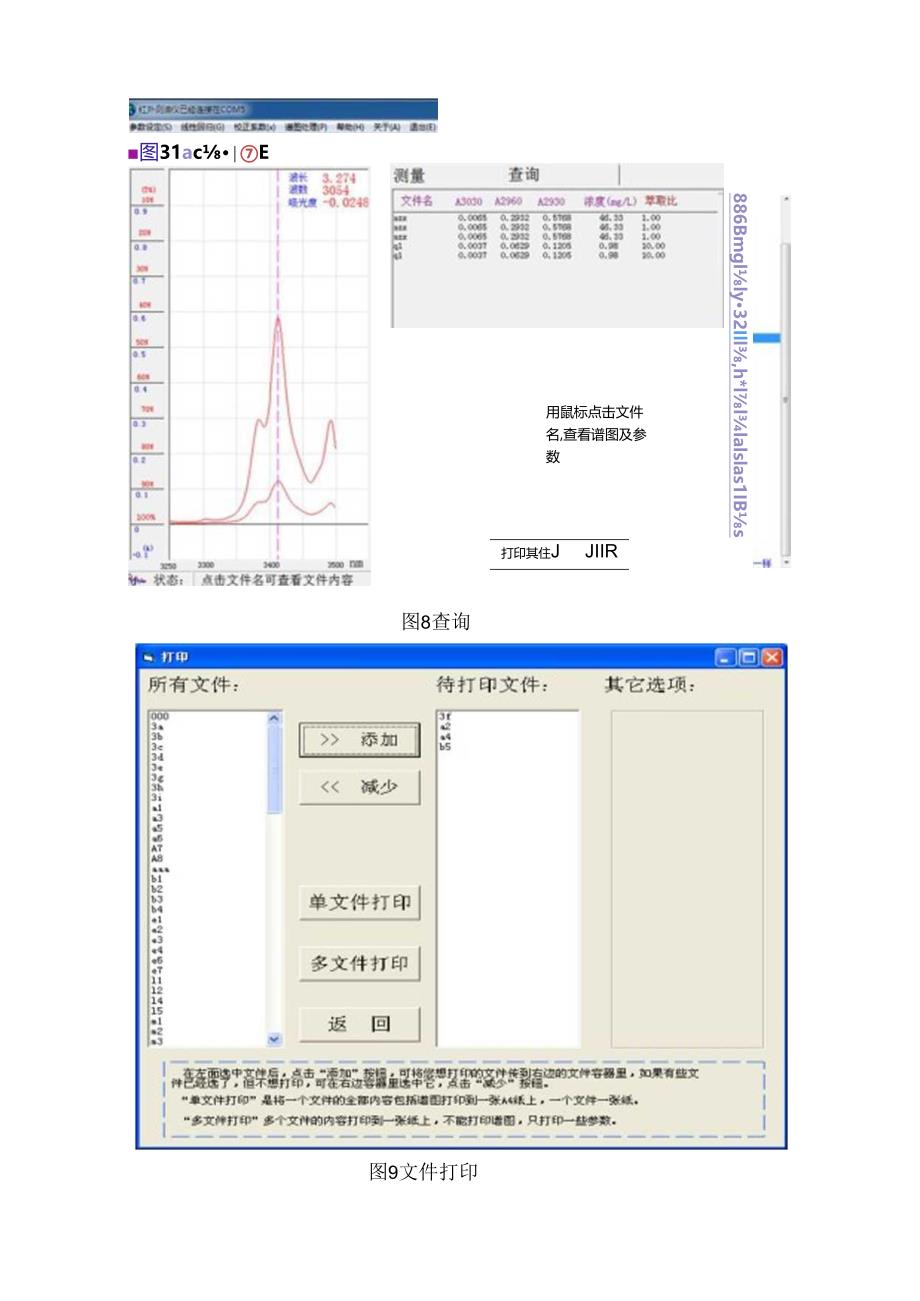Click 多文件打印 to print multiple files

(x=359, y=963)
